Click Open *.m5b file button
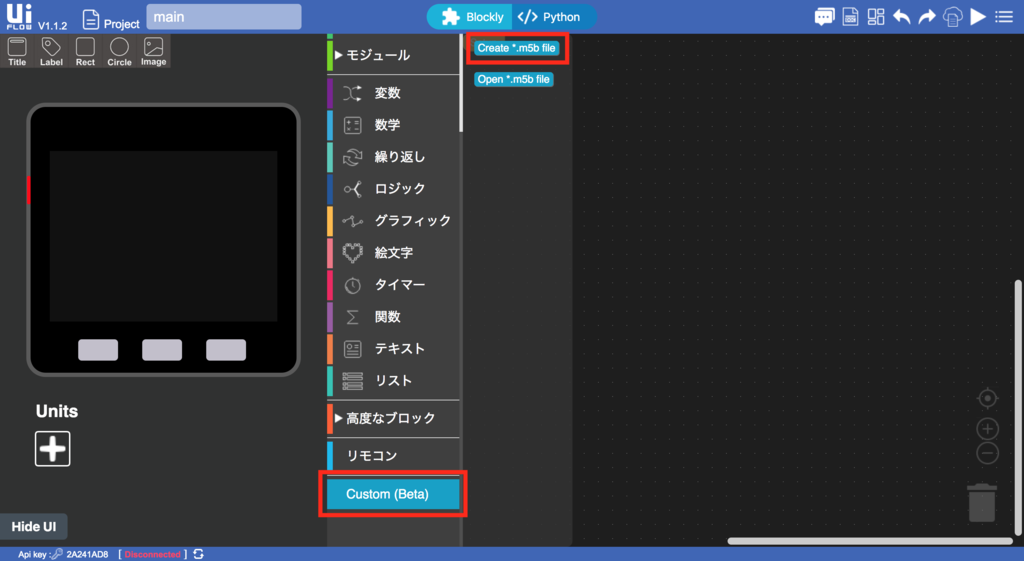The width and height of the screenshot is (1024, 561). pyautogui.click(x=513, y=79)
